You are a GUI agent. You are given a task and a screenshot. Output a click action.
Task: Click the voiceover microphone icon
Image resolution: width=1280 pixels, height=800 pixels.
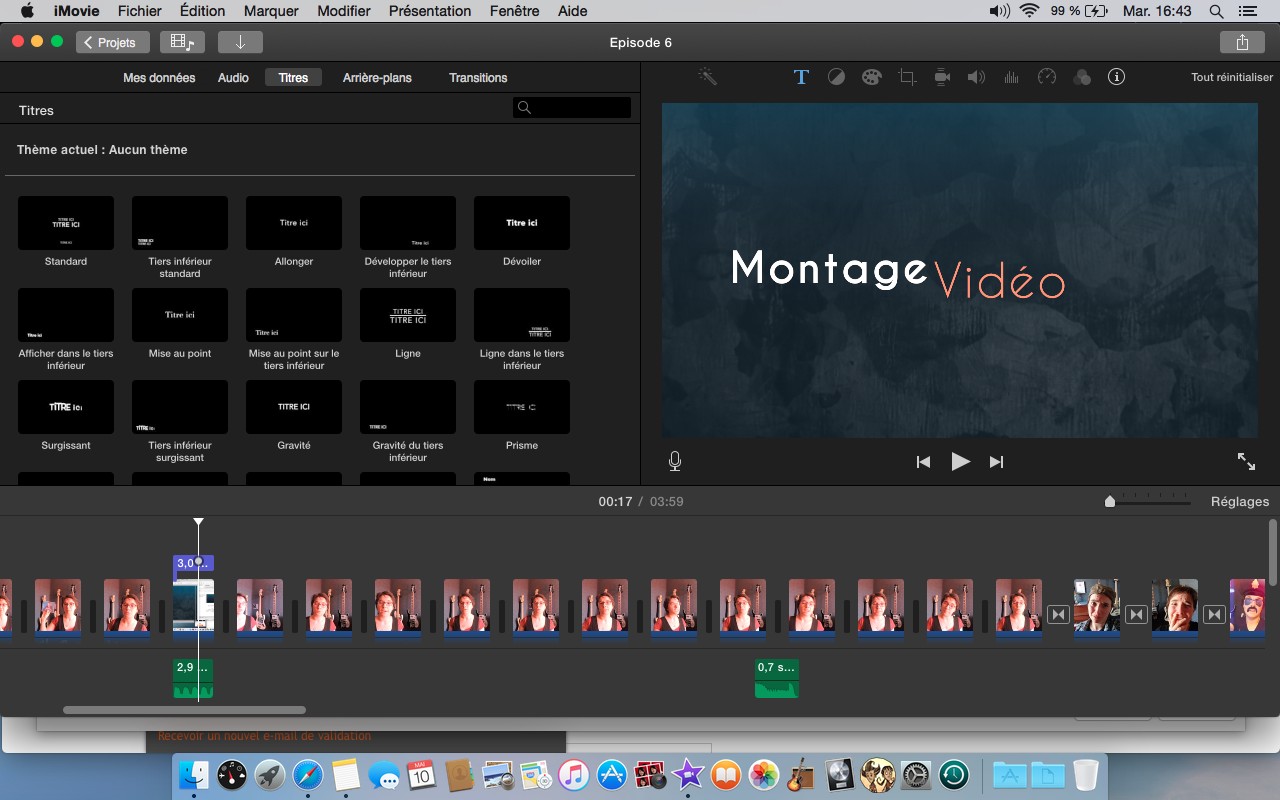tap(675, 461)
